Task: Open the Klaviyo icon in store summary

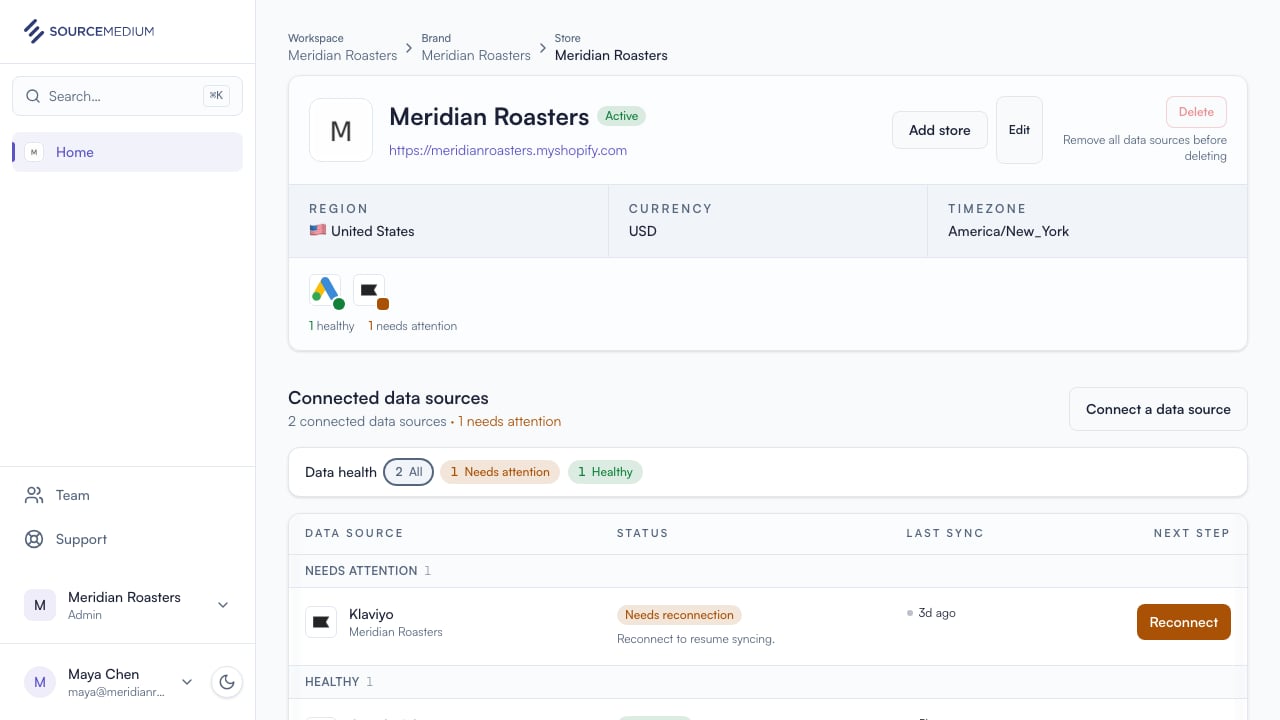Action: (x=370, y=291)
